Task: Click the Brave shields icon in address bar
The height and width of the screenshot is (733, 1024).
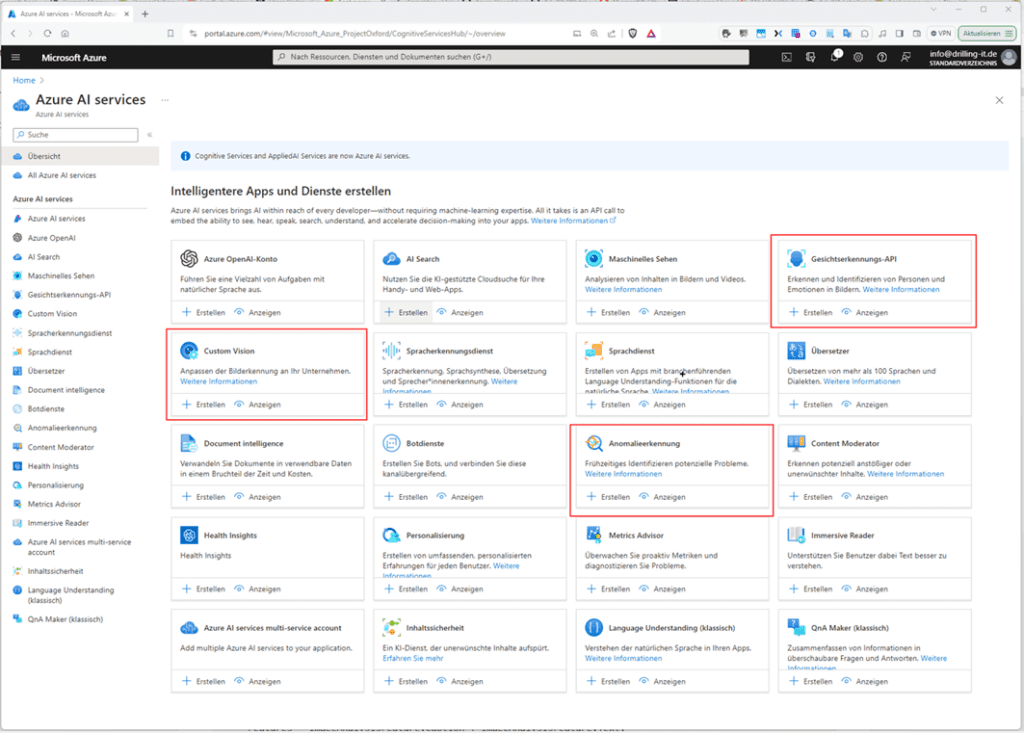Action: 632,33
